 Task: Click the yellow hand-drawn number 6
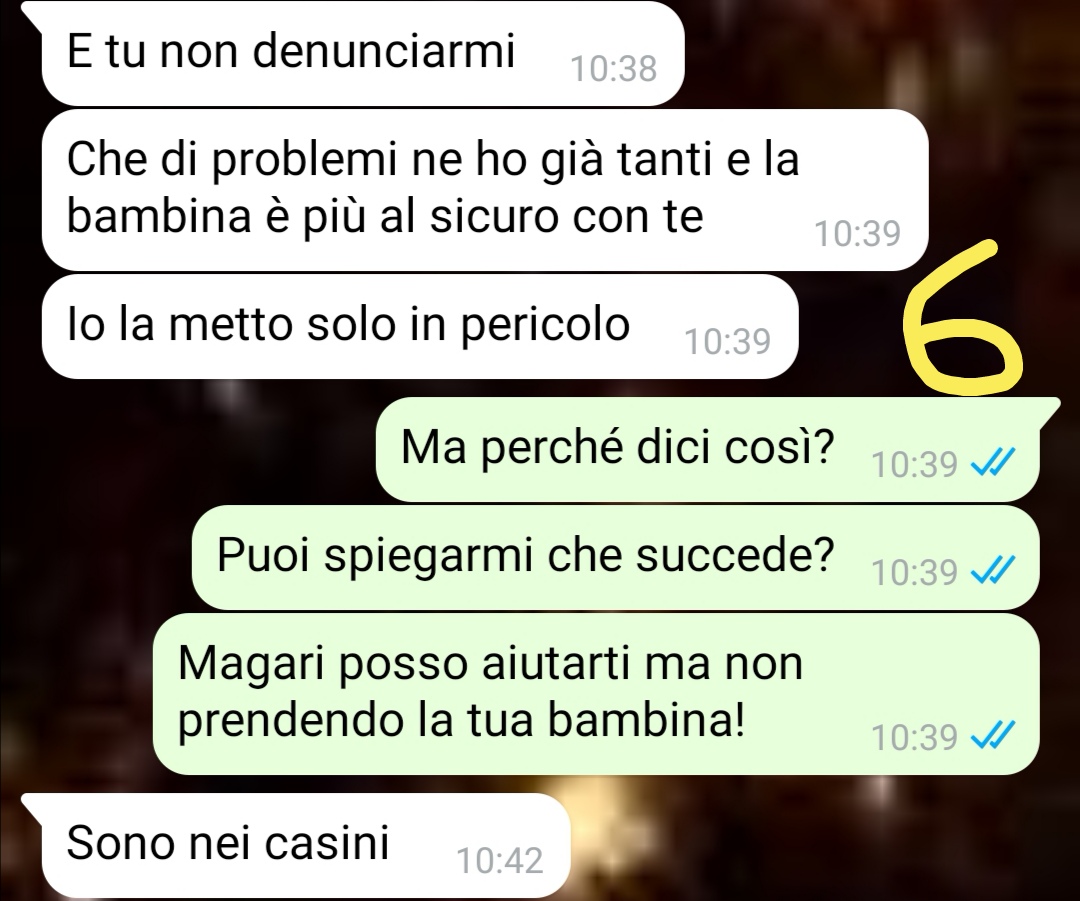pyautogui.click(x=964, y=318)
